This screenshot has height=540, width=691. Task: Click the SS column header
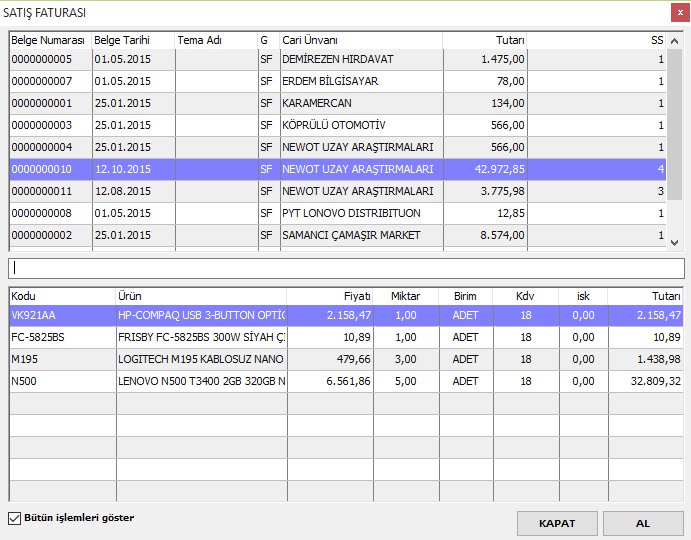pyautogui.click(x=597, y=41)
